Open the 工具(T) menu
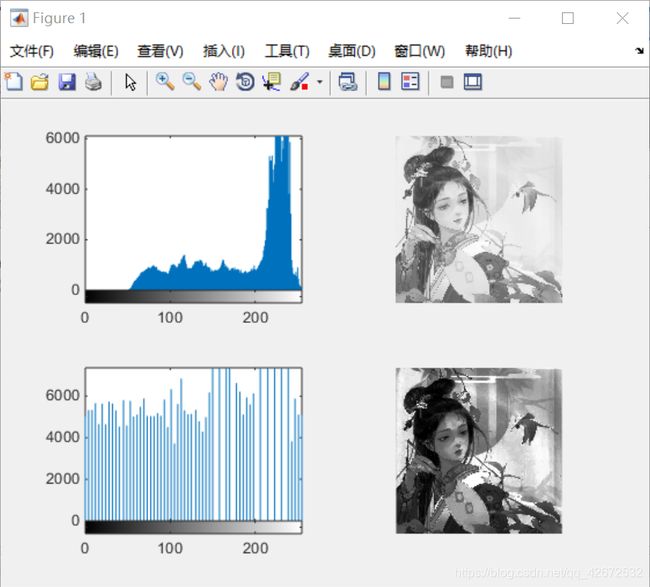The height and width of the screenshot is (587, 650). coord(287,51)
